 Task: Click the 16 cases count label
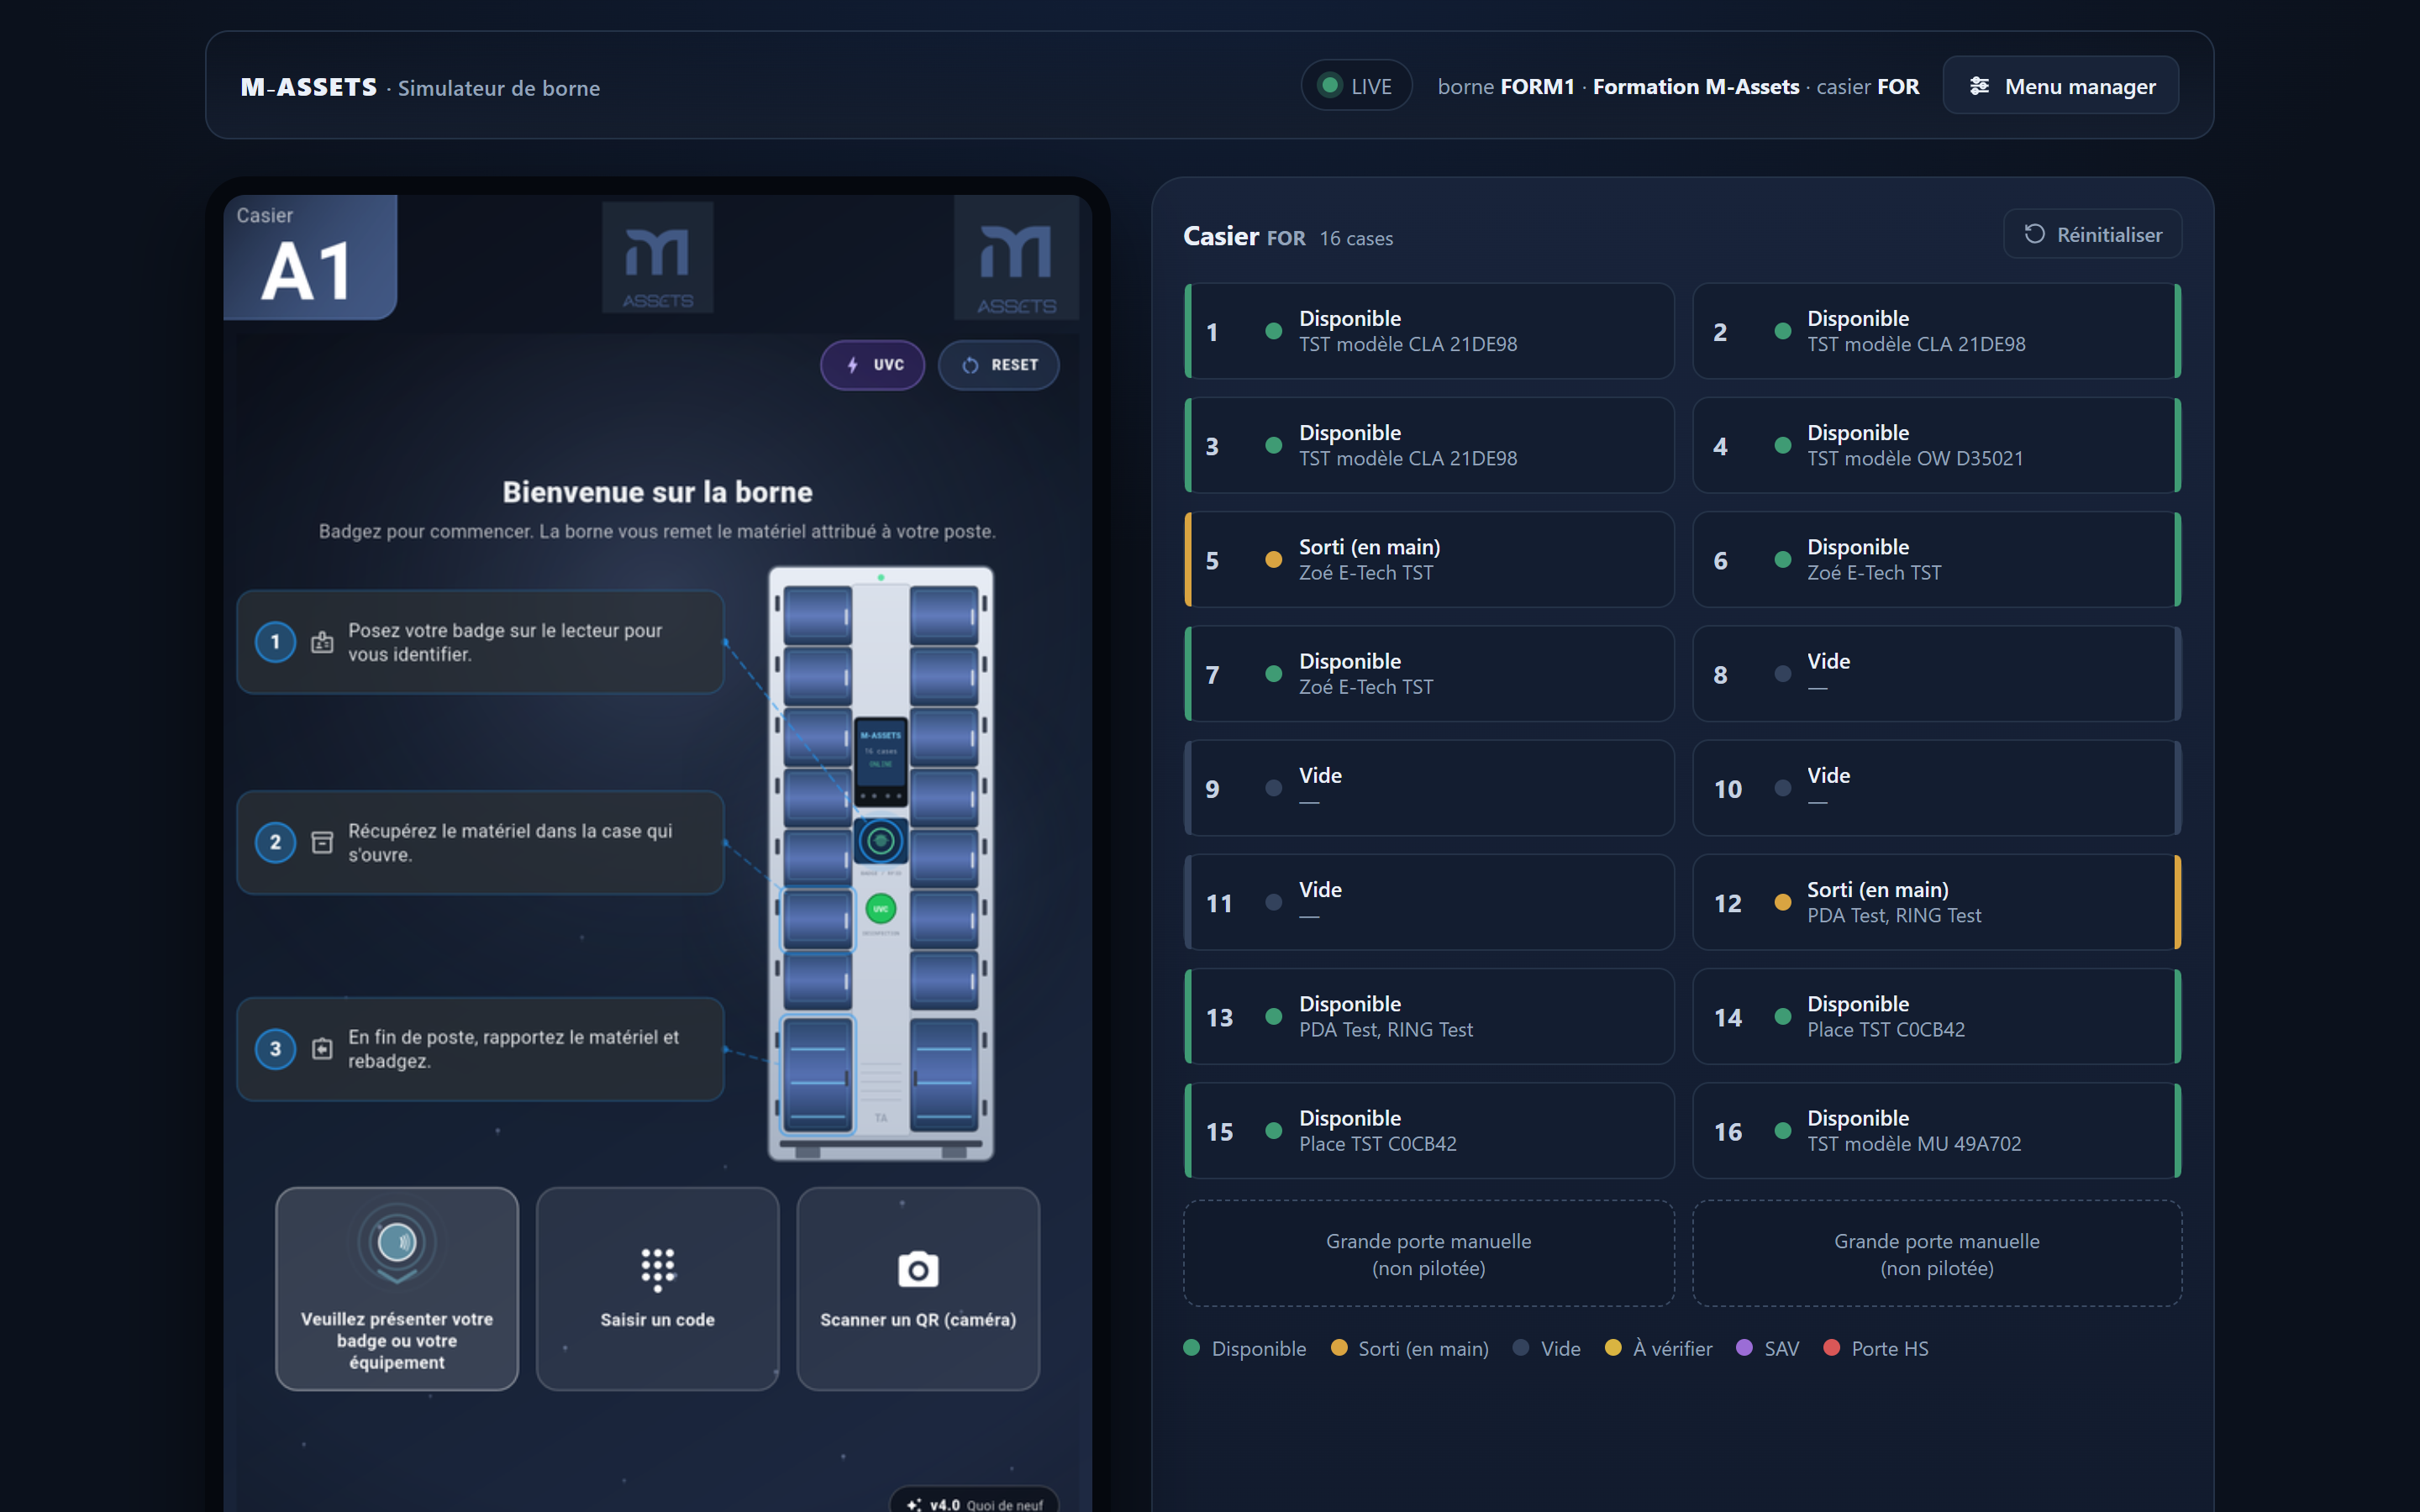coord(1356,239)
